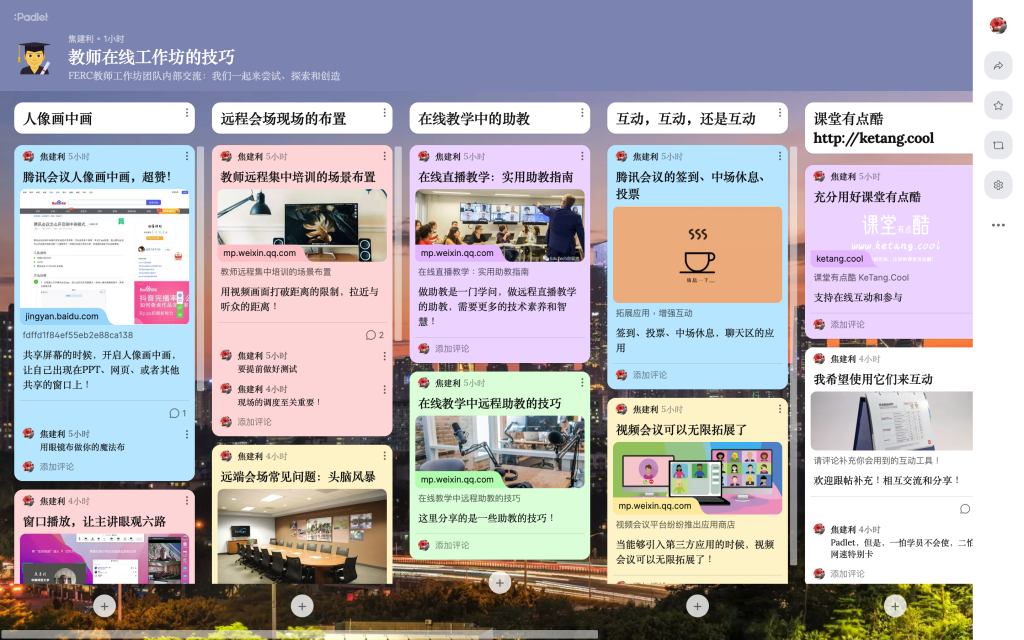Open menu for comment 现场的调度至关重要
Screen dimensions: 1024x640
[x=384, y=389]
